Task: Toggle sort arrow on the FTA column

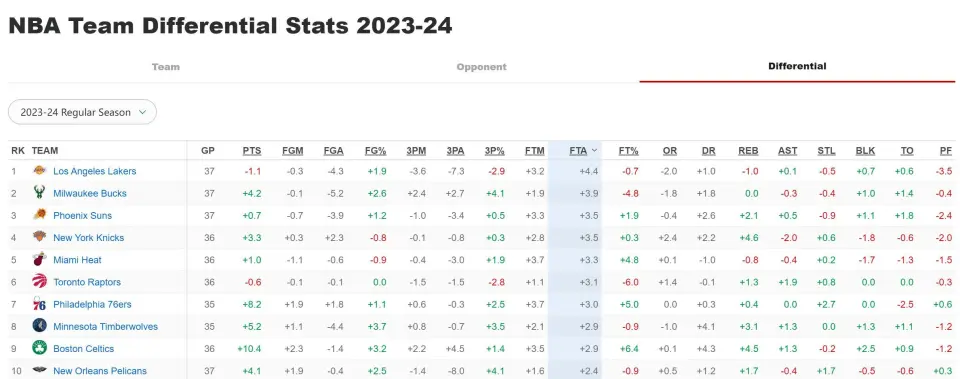Action: pyautogui.click(x=594, y=150)
